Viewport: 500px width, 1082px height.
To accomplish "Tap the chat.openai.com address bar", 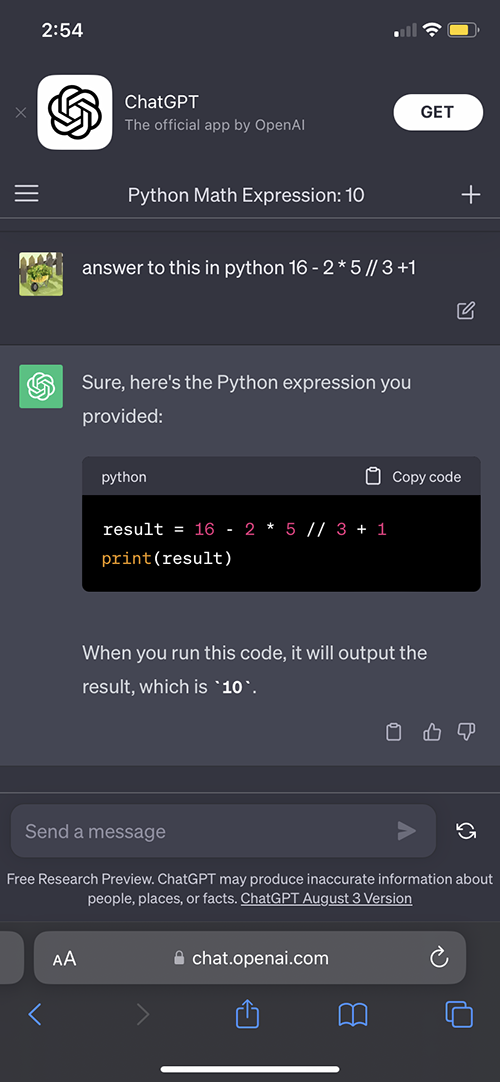I will point(250,958).
